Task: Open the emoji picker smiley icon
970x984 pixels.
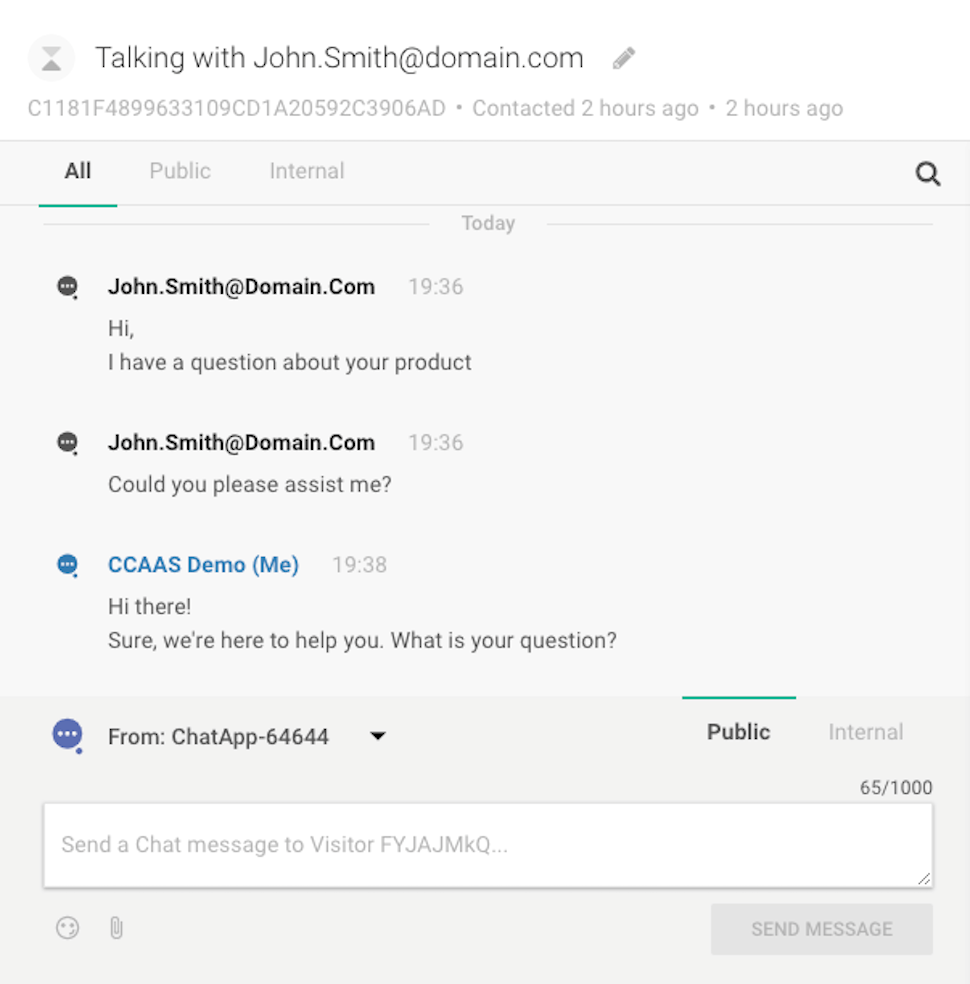Action: point(67,929)
